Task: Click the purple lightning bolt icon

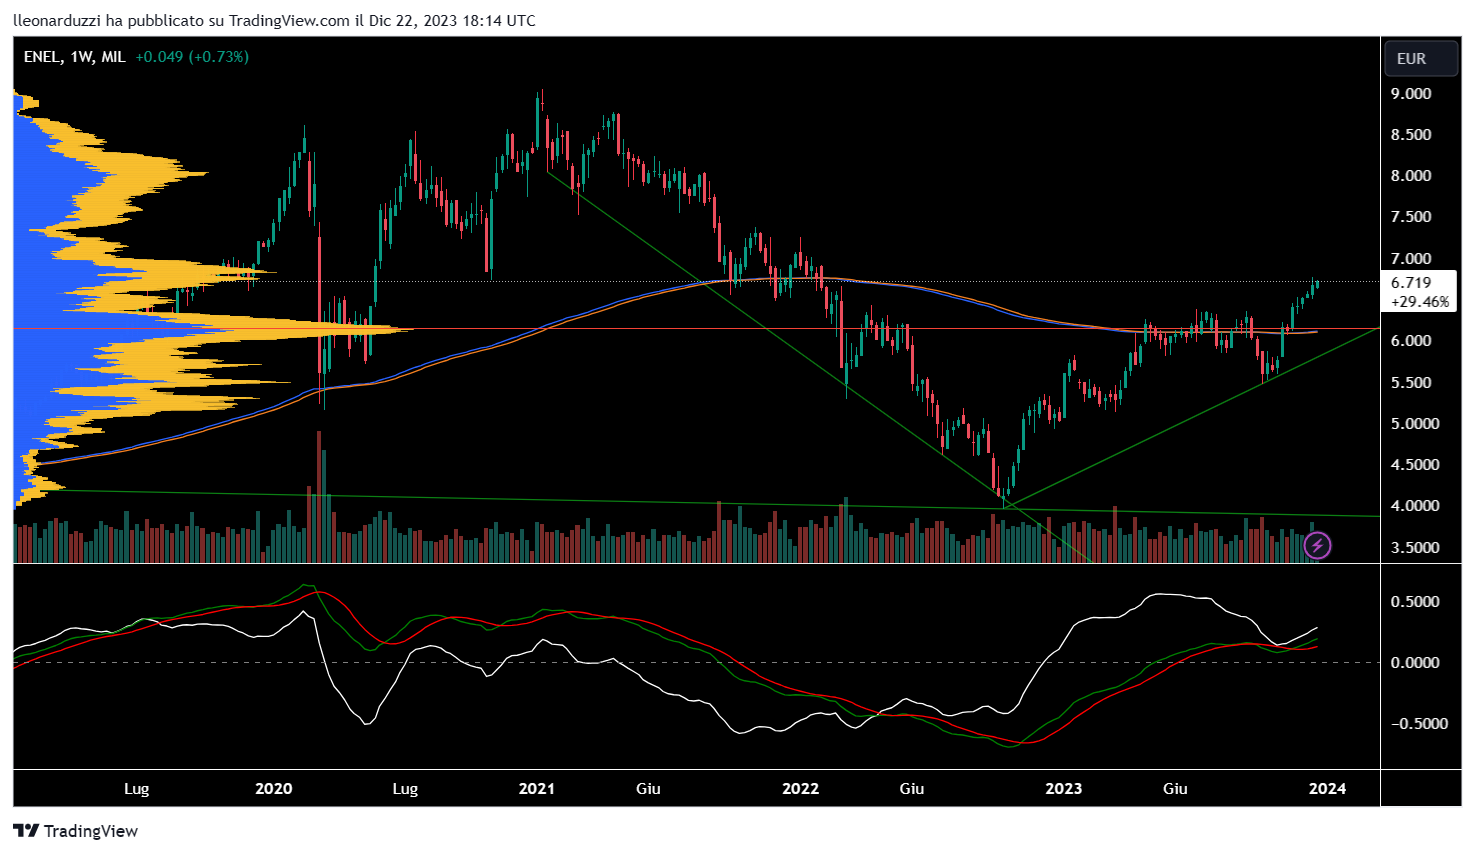Action: pyautogui.click(x=1318, y=545)
